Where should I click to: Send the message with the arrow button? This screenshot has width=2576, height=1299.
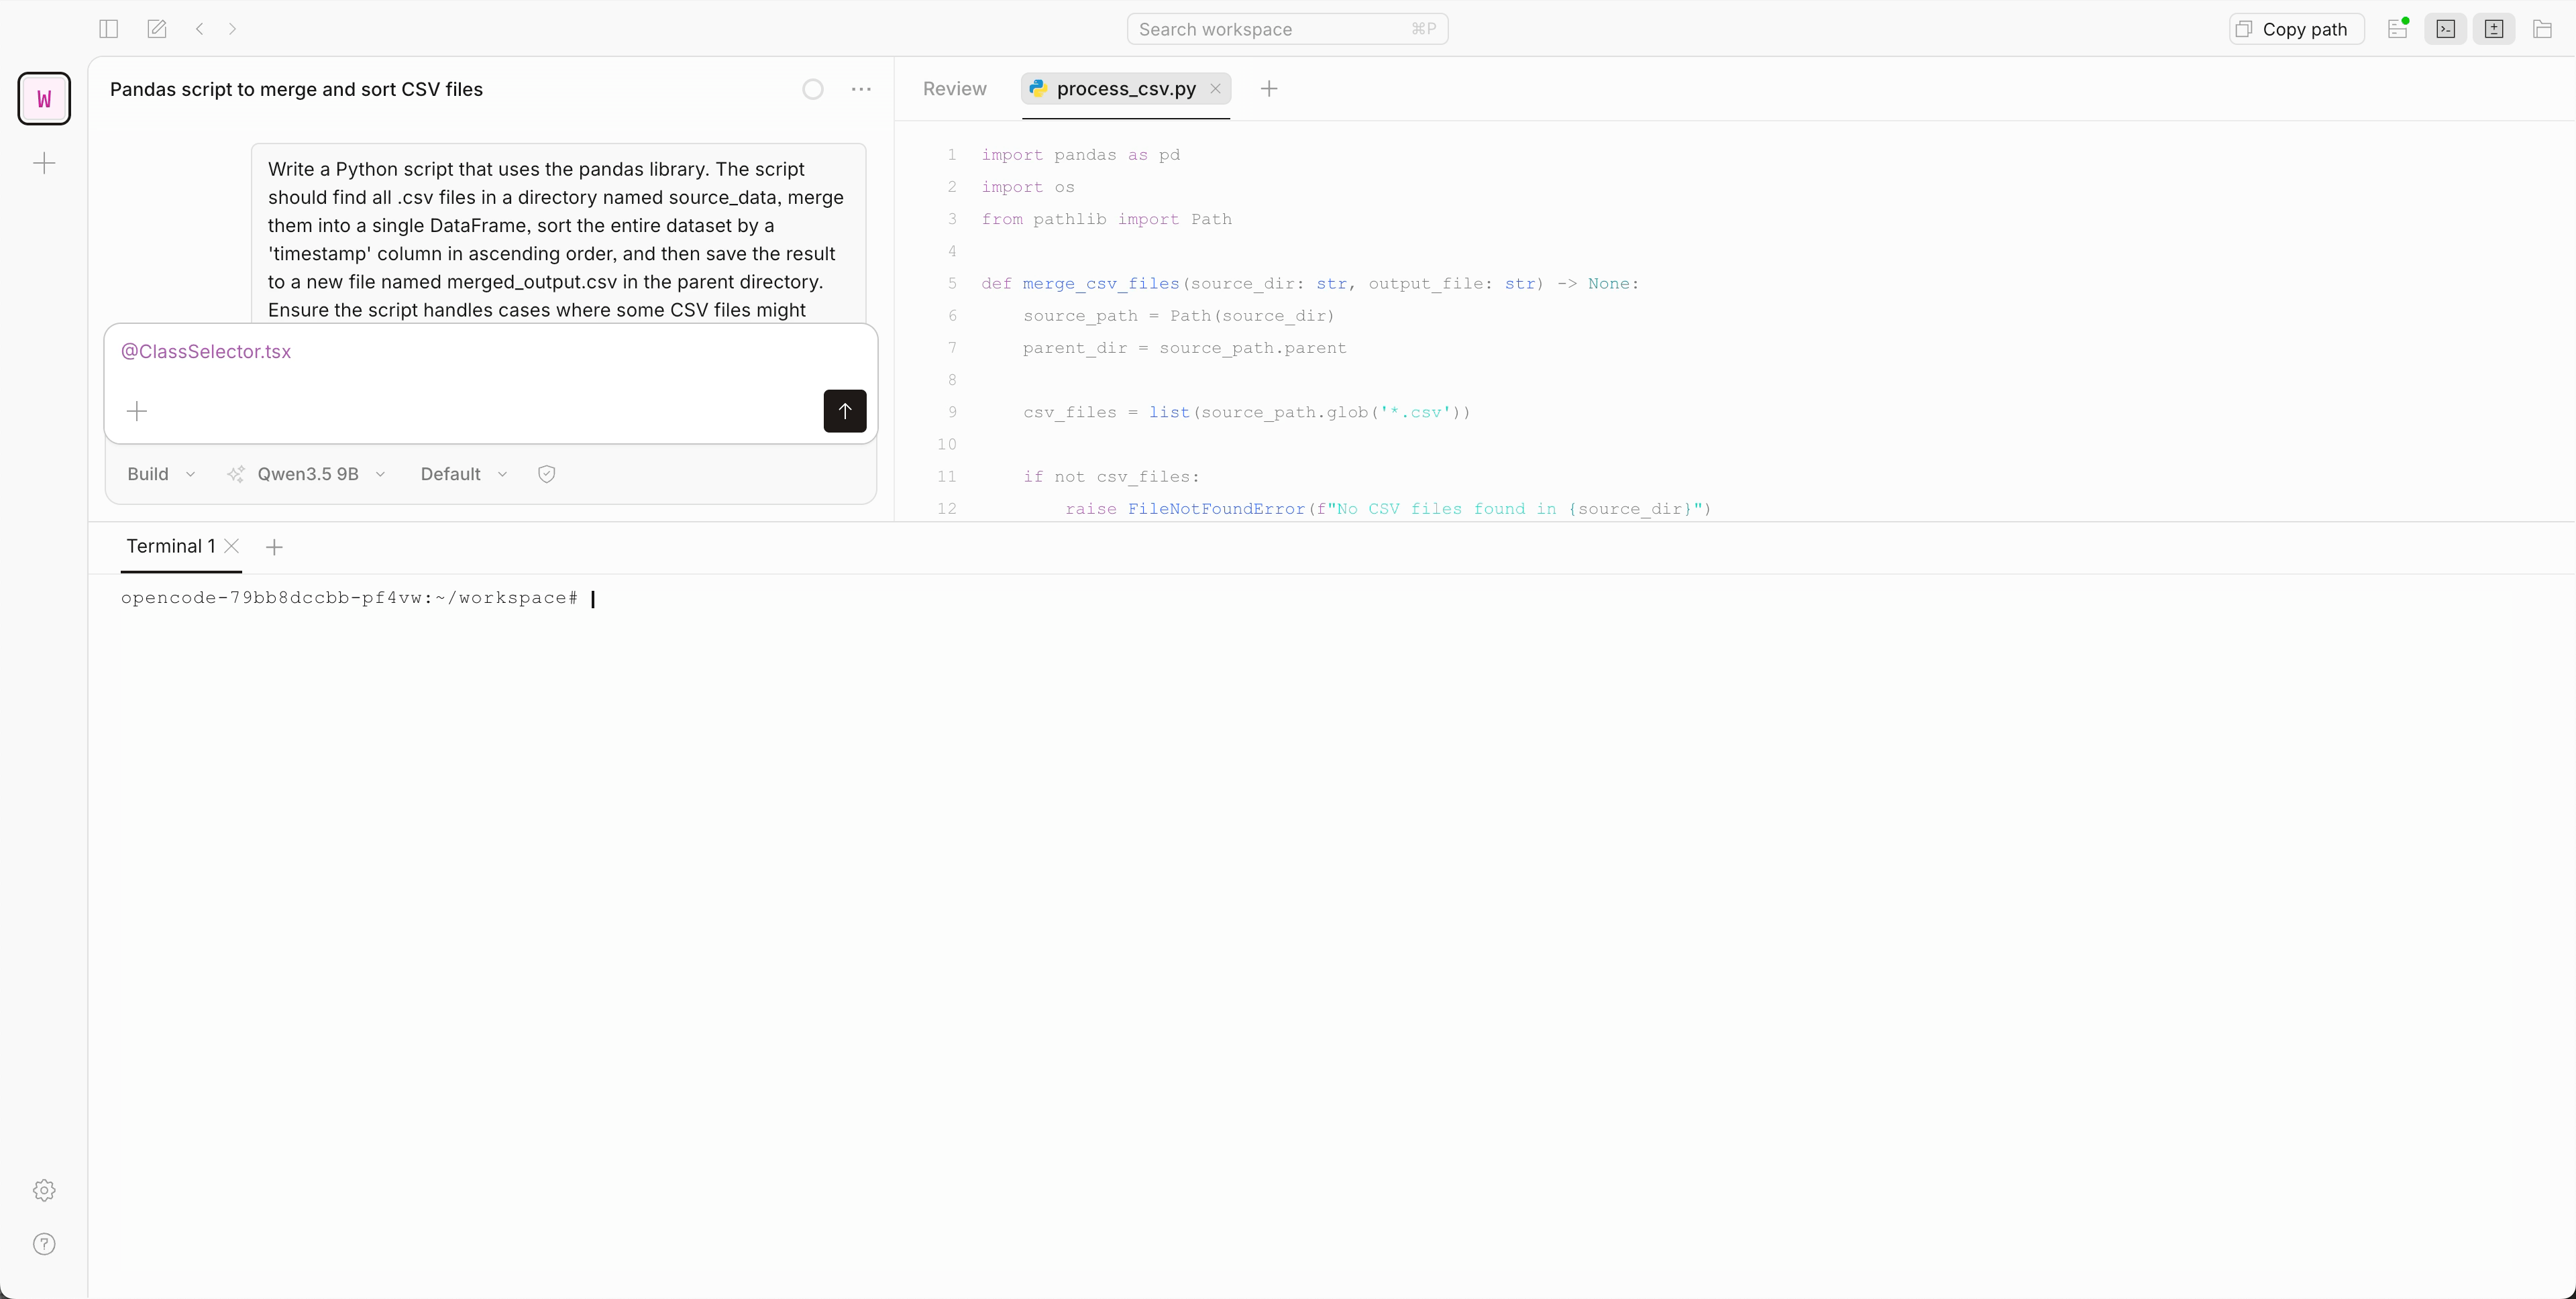845,411
